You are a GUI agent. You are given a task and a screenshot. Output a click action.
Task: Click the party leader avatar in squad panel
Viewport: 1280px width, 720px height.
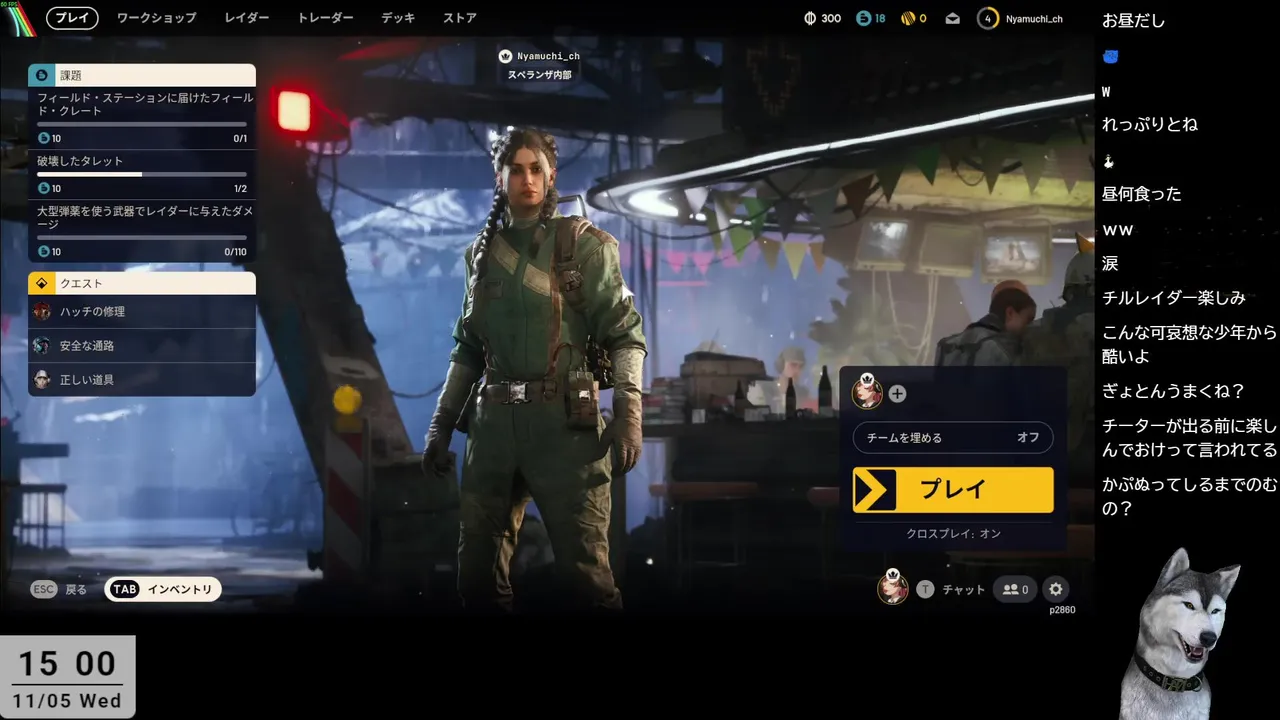[x=867, y=392]
